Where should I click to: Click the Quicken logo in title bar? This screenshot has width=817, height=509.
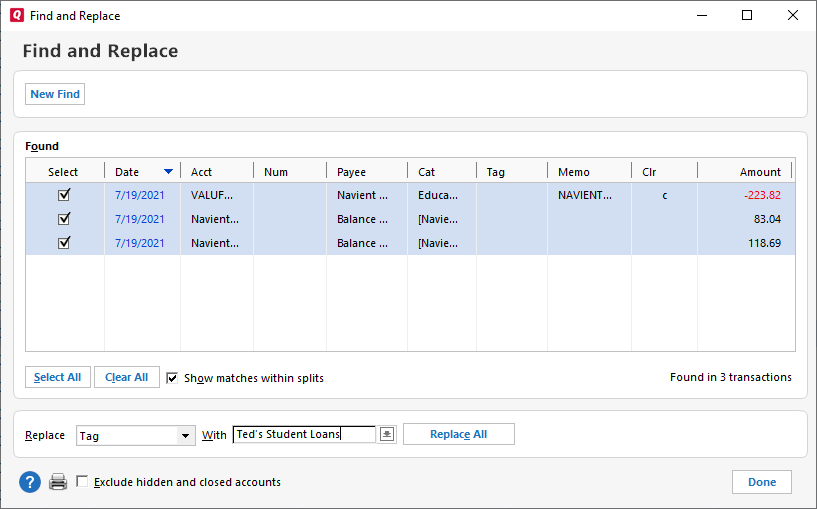point(14,16)
